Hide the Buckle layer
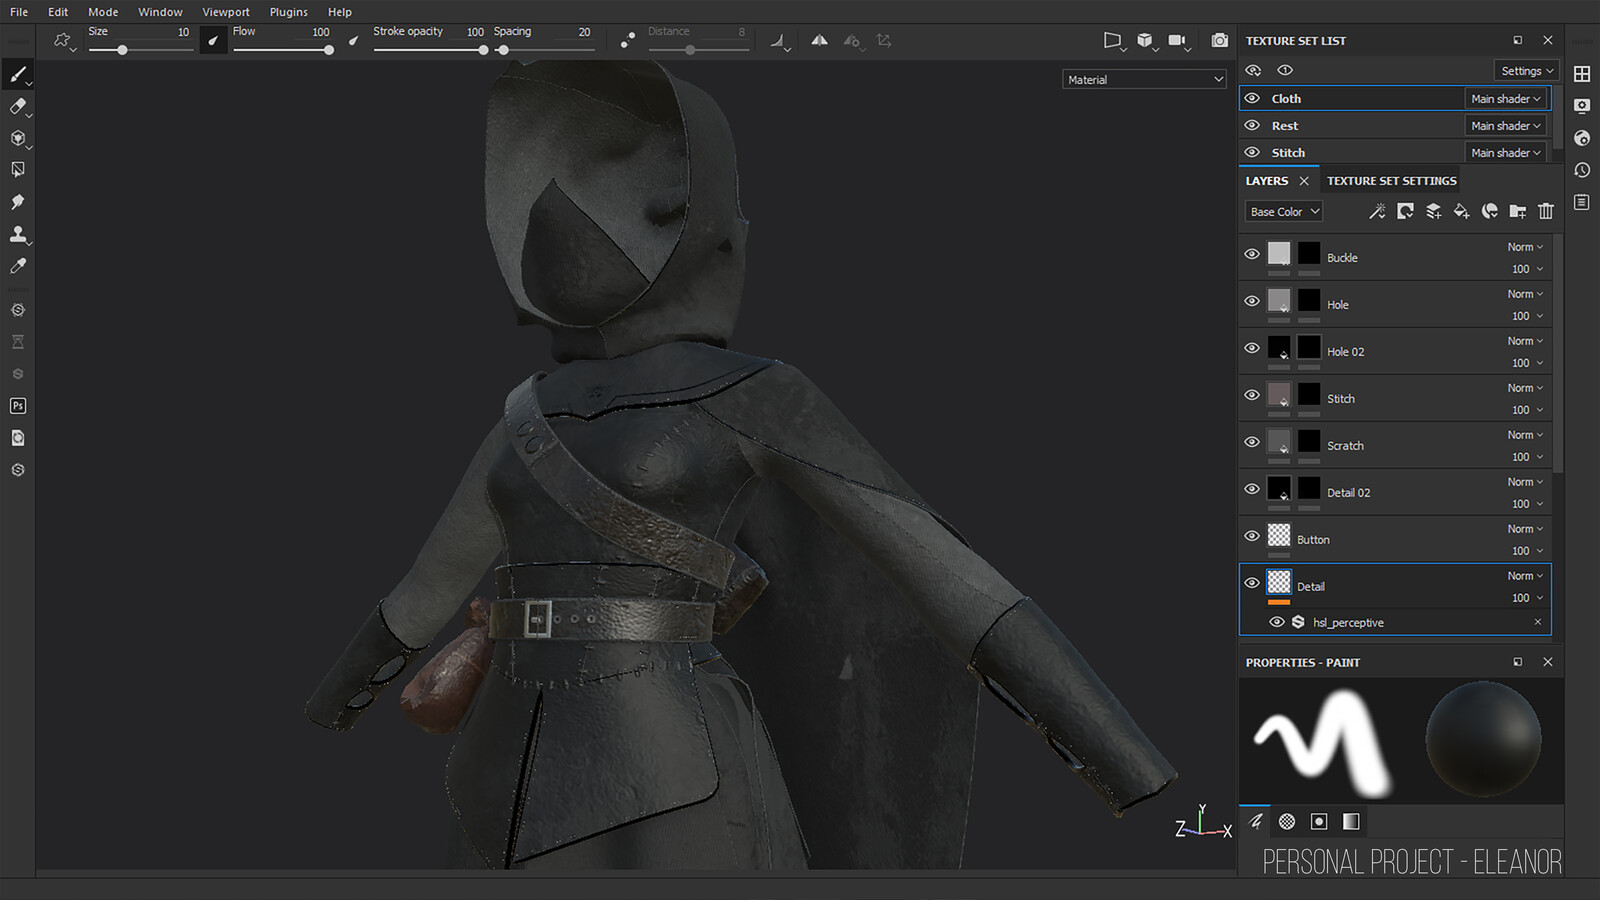Screen dimensions: 1600x900 [x=1252, y=255]
